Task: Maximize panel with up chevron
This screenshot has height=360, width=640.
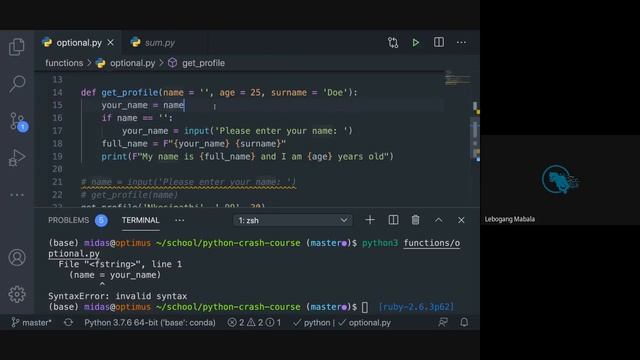Action: (x=438, y=220)
